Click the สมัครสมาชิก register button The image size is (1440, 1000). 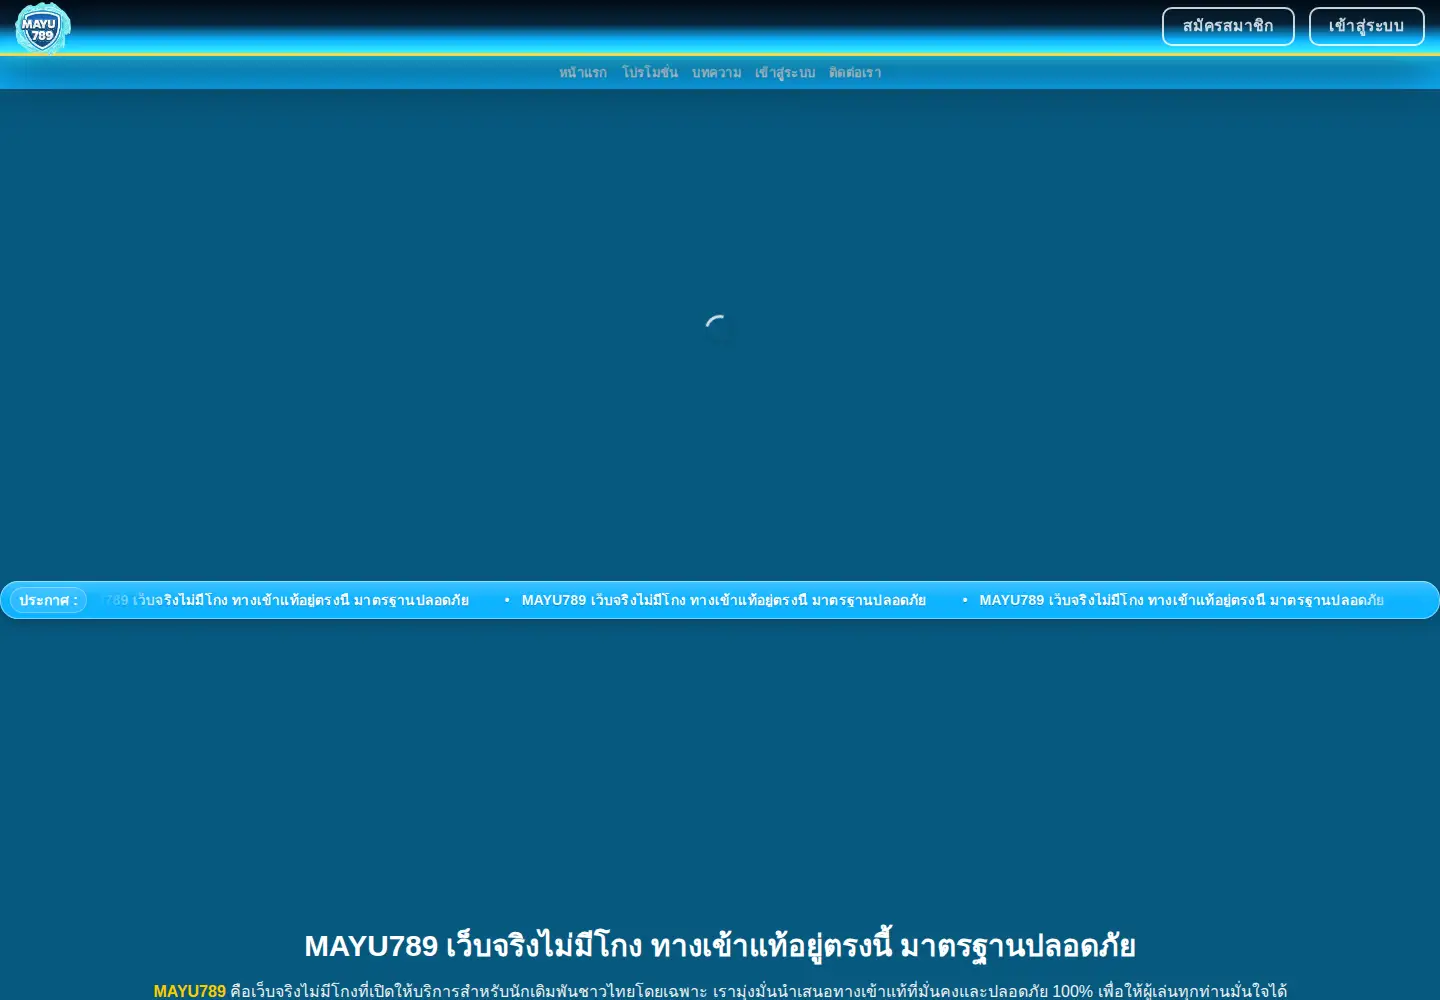[x=1228, y=26]
